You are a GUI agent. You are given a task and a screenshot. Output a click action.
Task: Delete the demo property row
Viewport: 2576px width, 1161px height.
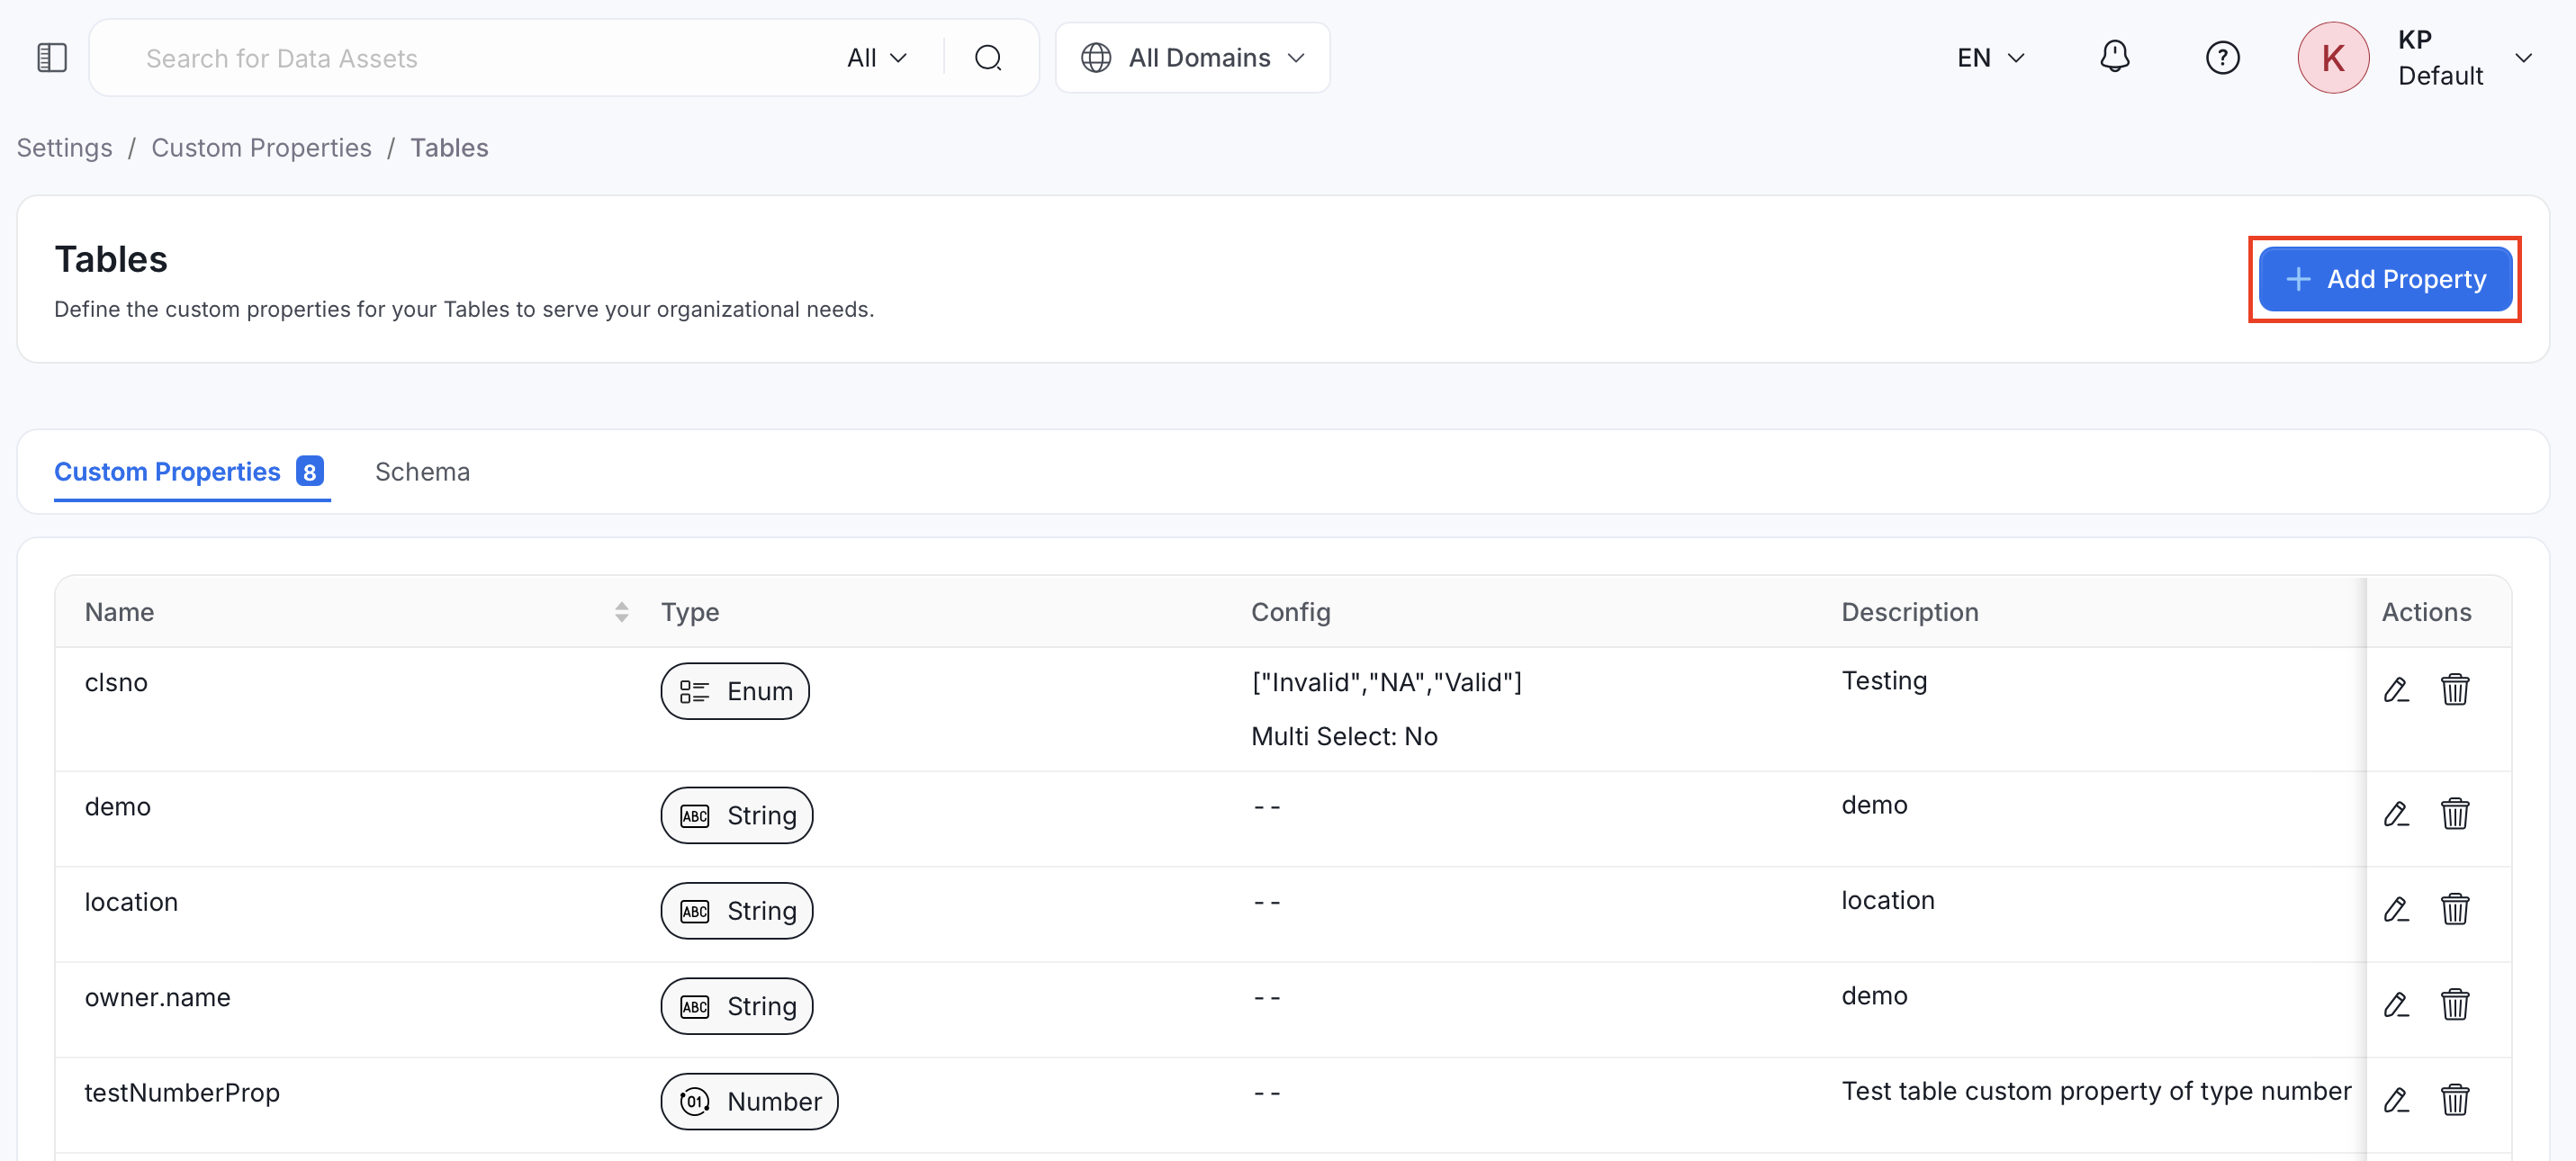[2455, 814]
